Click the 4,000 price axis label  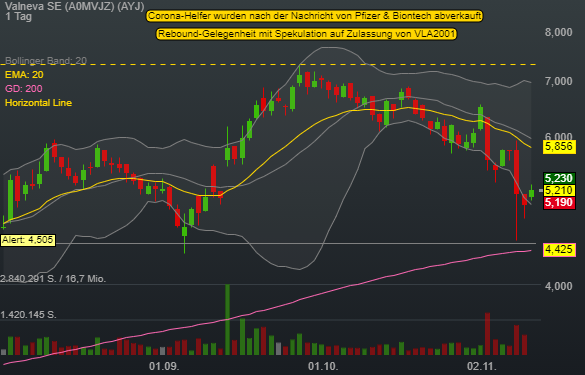point(559,286)
